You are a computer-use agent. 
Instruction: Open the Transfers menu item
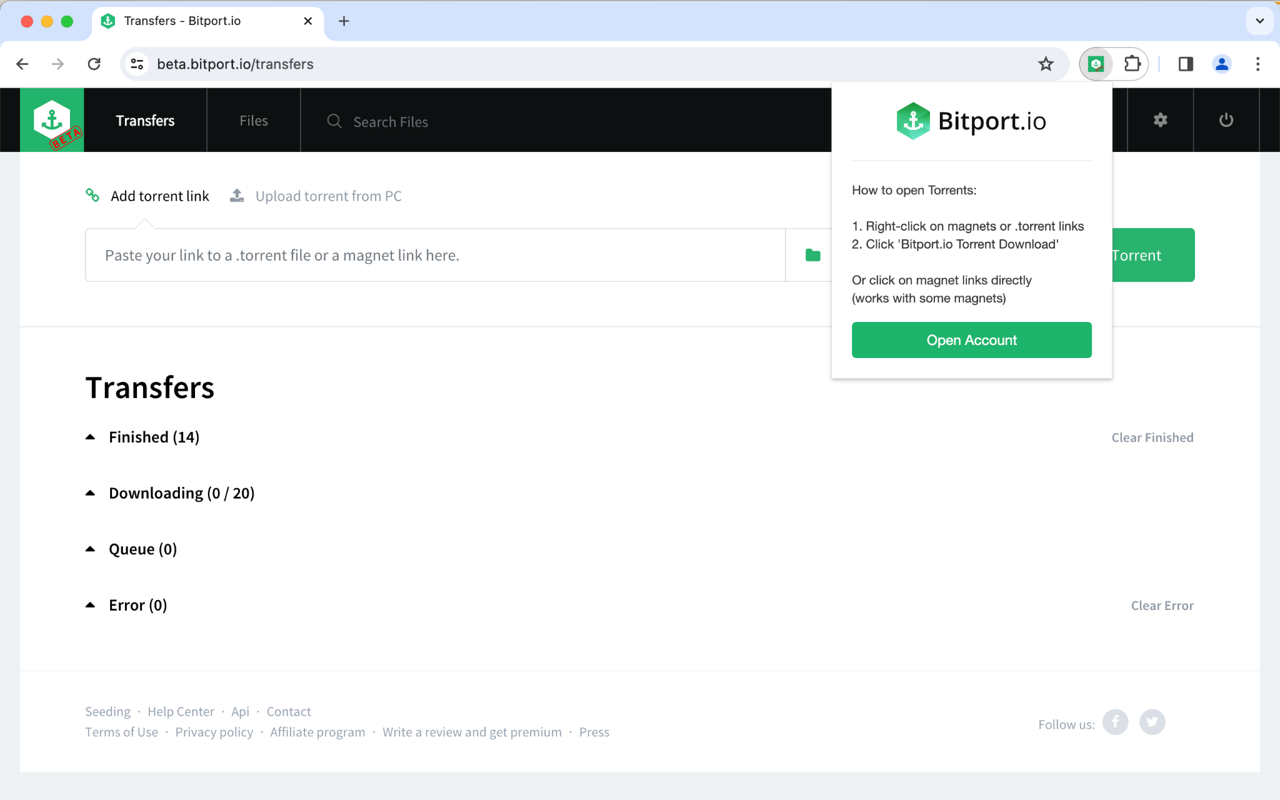145,120
